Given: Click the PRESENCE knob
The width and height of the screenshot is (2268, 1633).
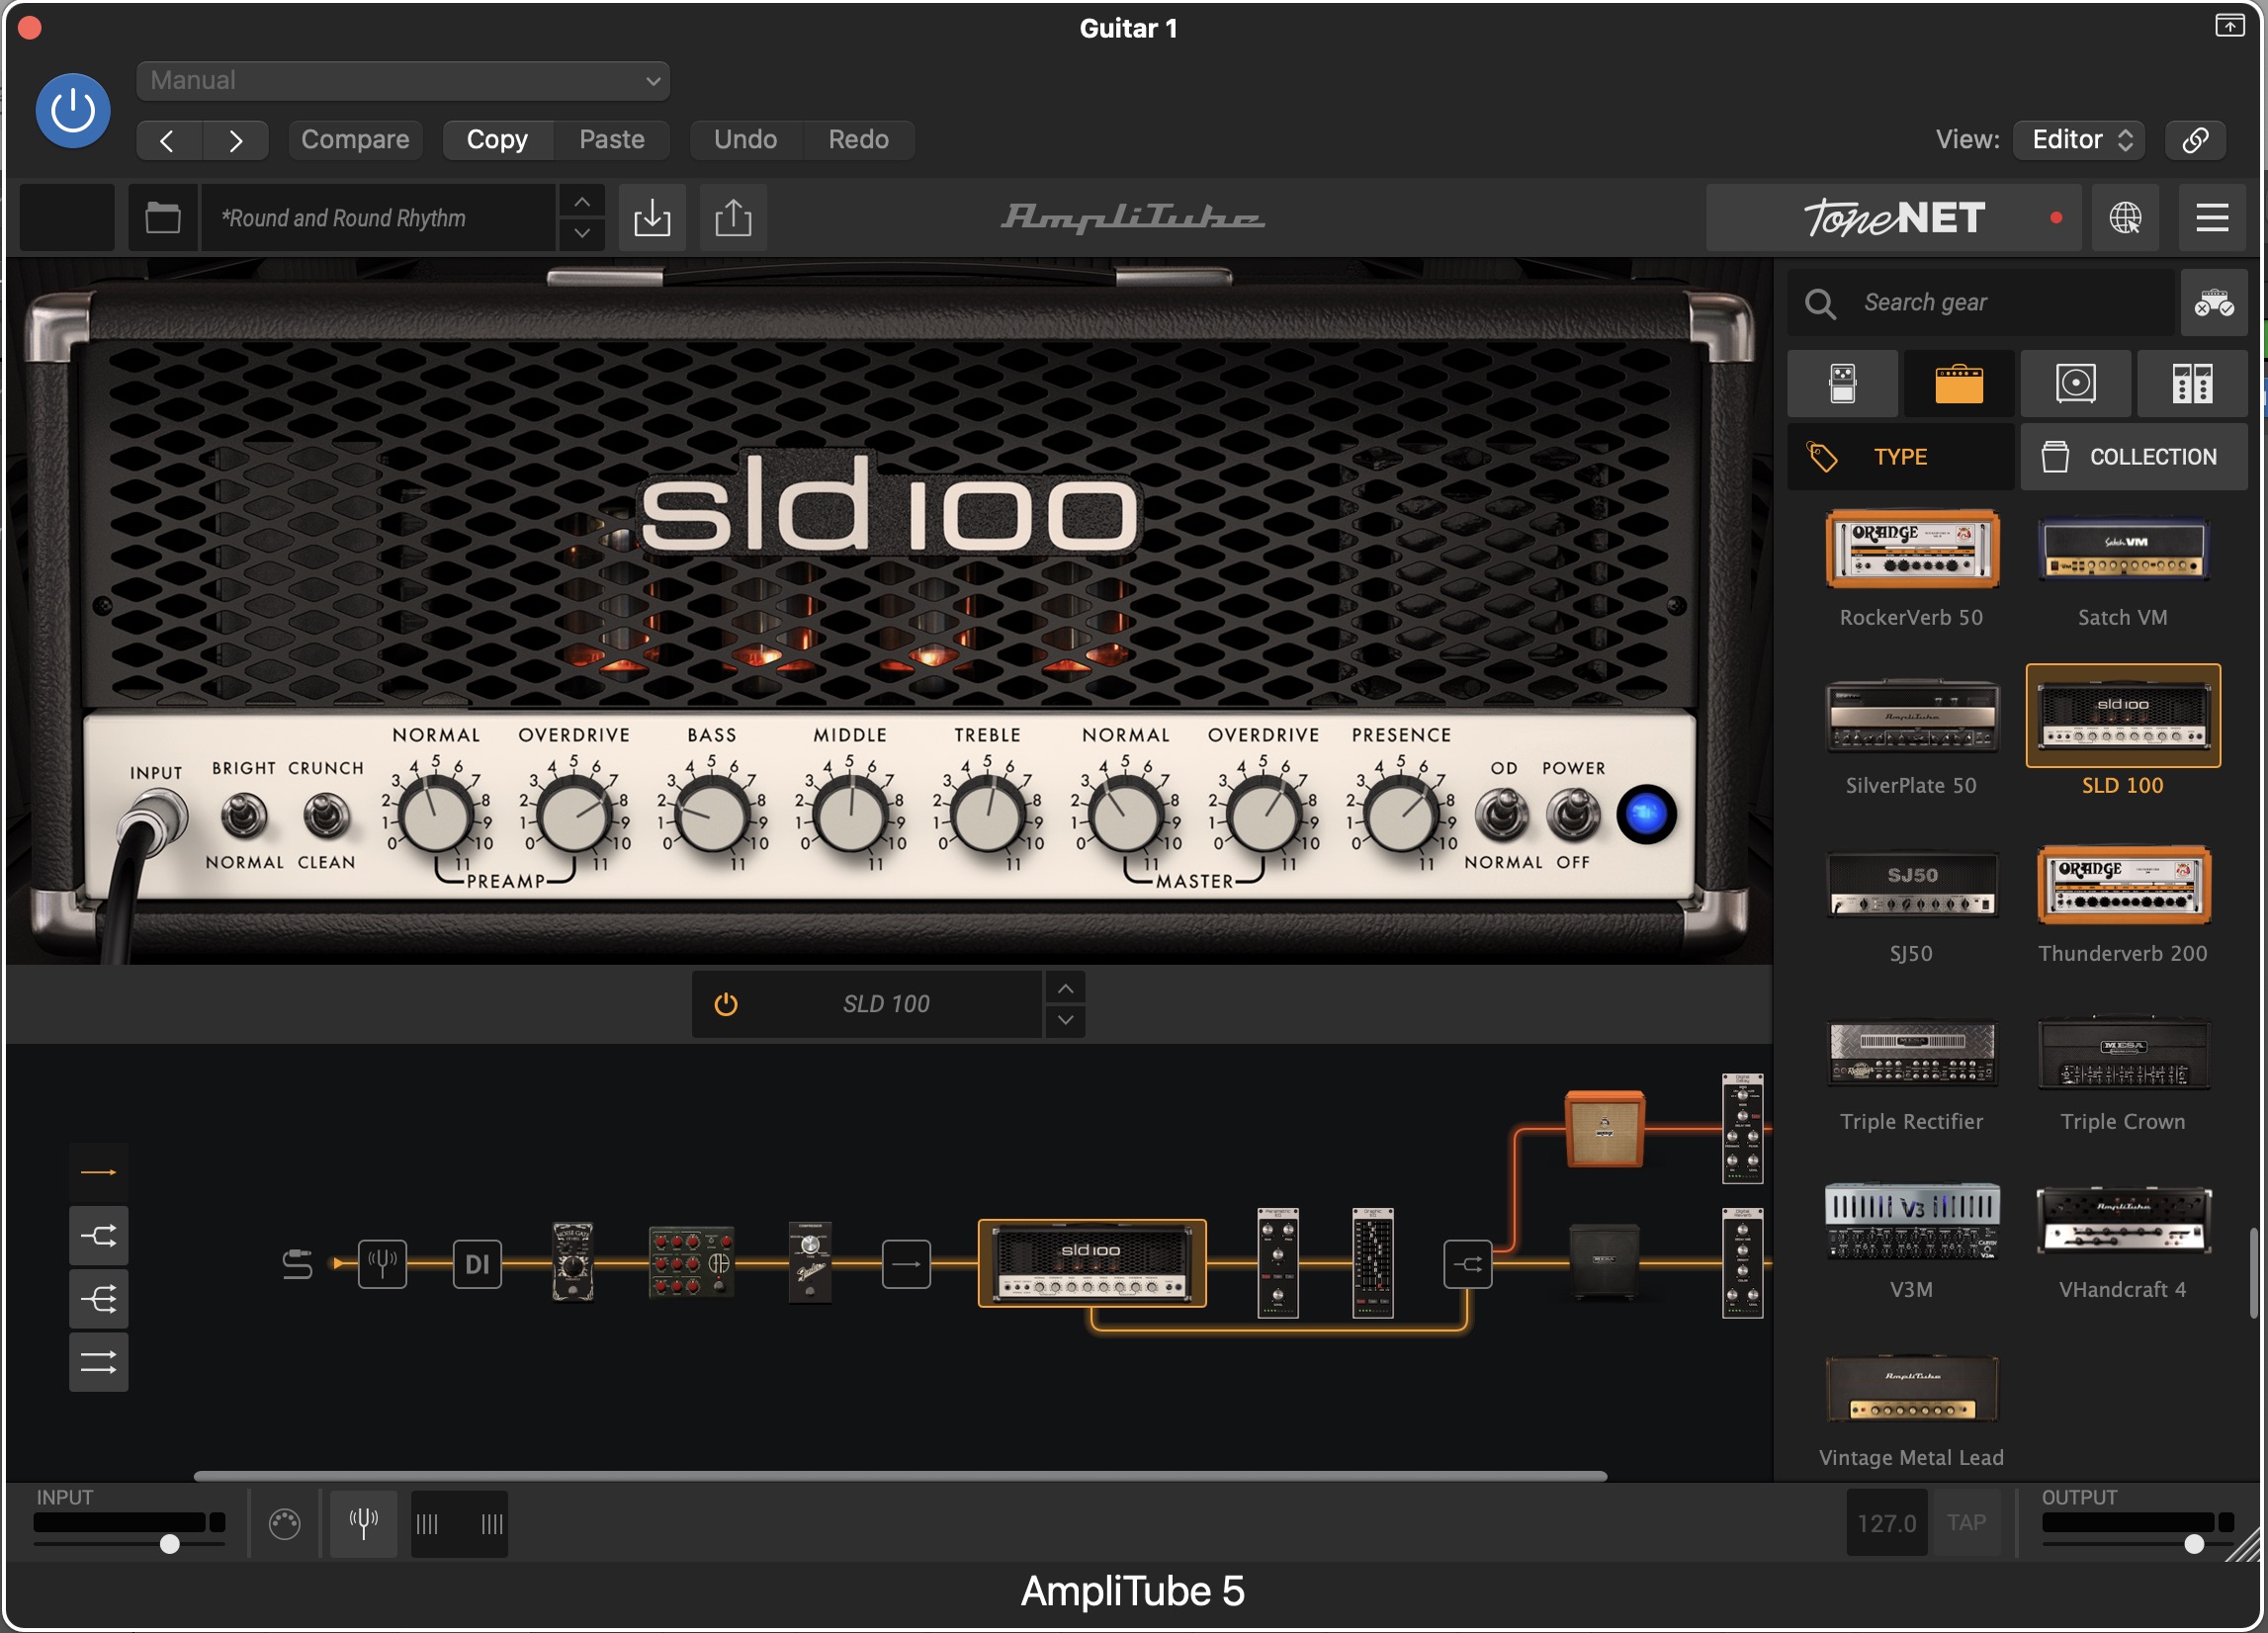Looking at the screenshot, I should click(1401, 816).
